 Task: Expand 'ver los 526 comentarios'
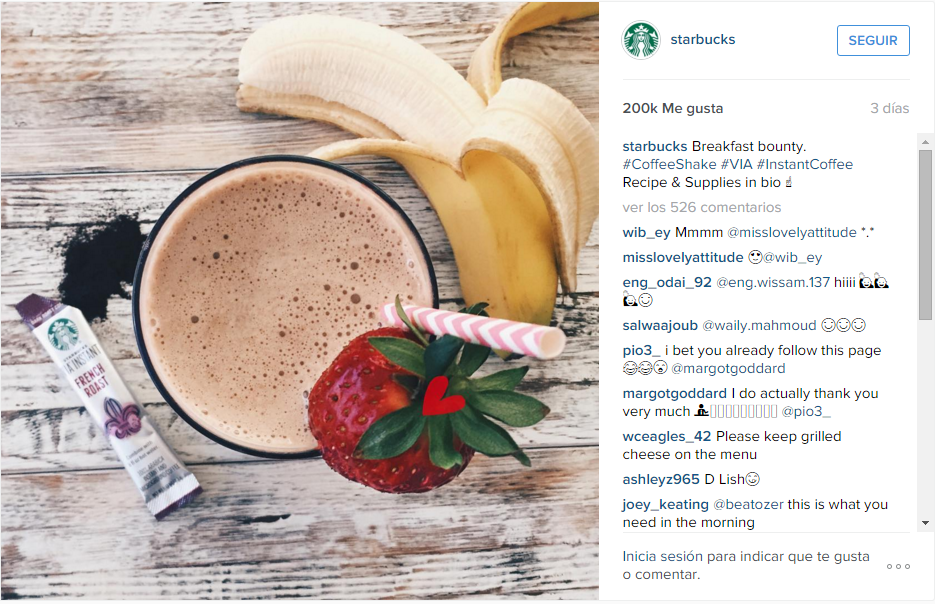[701, 207]
